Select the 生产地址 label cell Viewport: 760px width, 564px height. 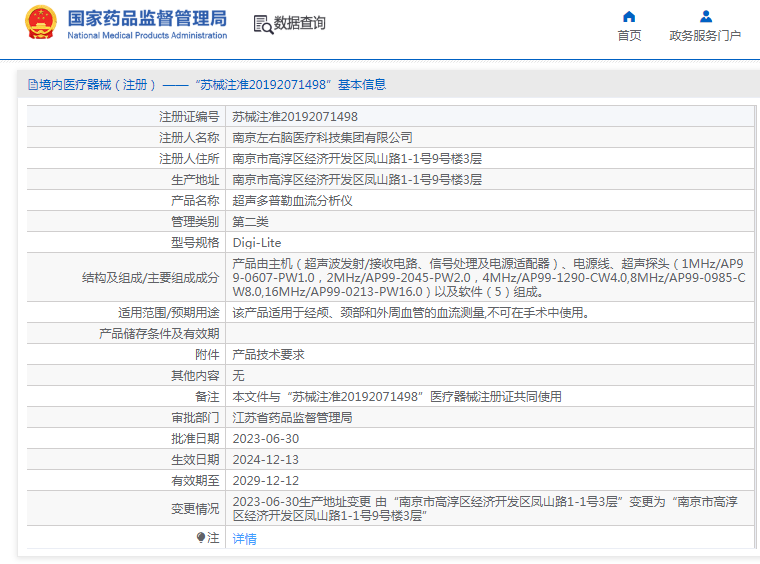coord(127,180)
